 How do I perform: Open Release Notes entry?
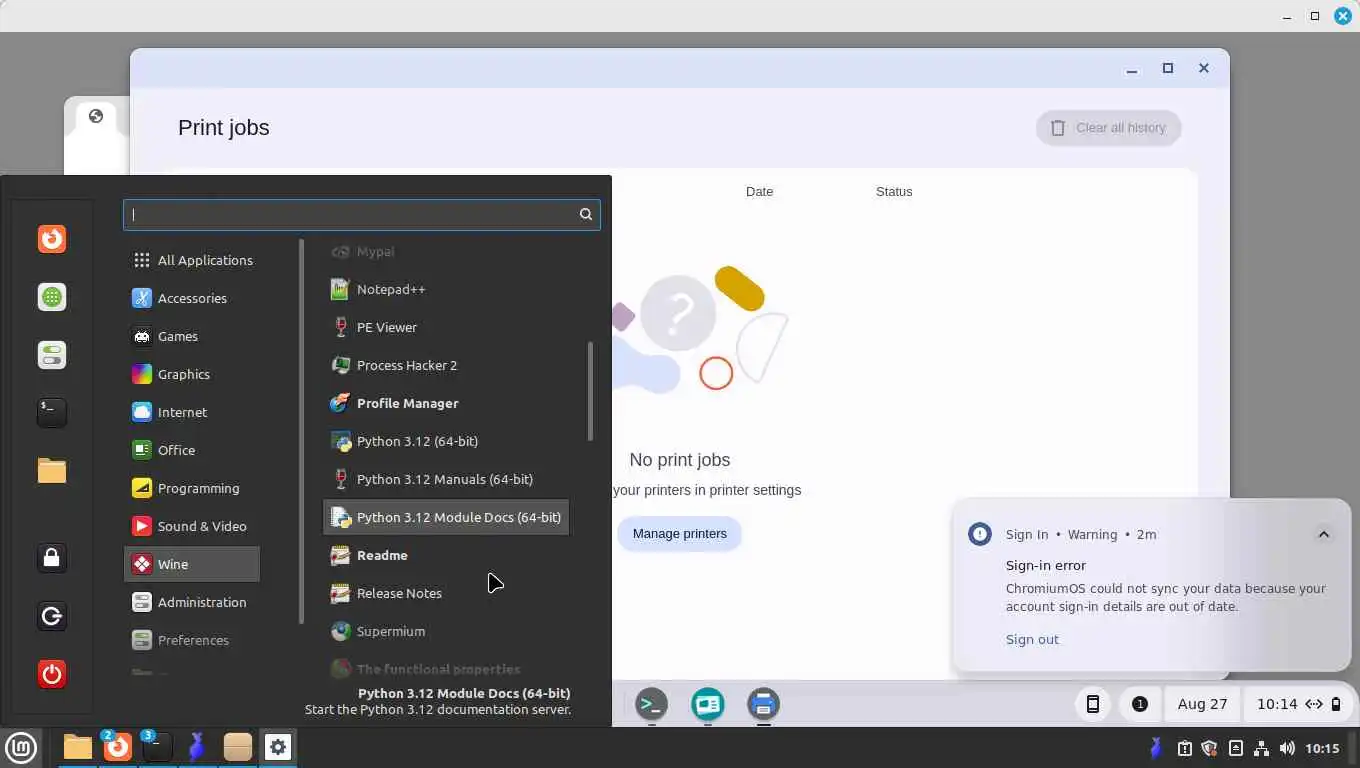(x=446, y=593)
